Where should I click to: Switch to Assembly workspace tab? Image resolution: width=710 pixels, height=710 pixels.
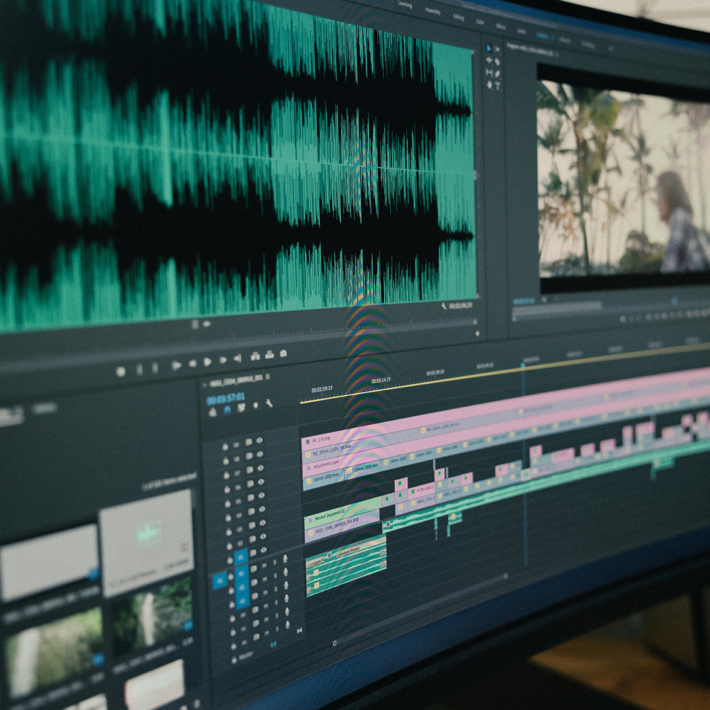click(x=433, y=12)
